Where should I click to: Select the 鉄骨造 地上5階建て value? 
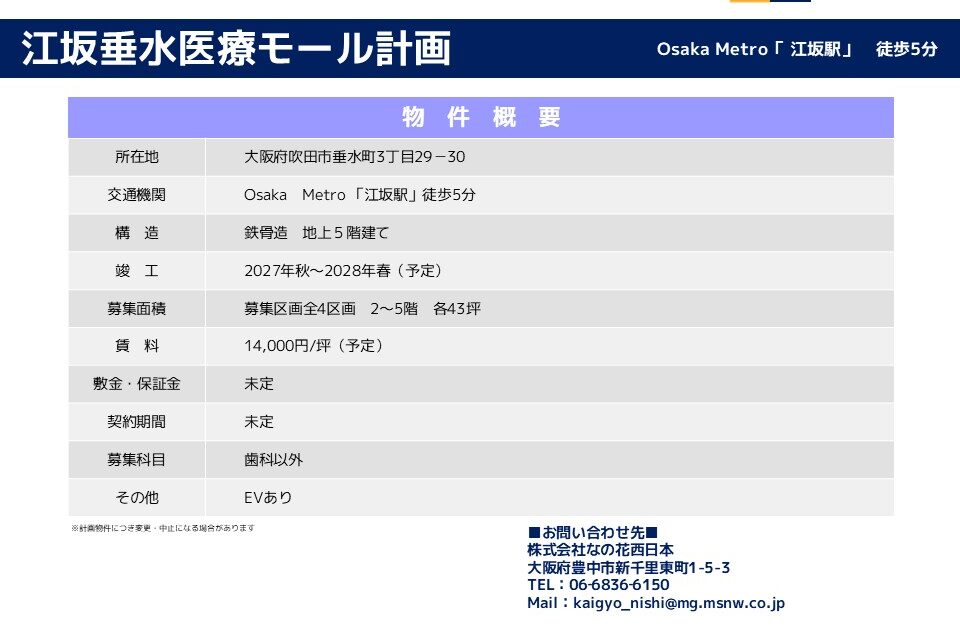pyautogui.click(x=316, y=233)
